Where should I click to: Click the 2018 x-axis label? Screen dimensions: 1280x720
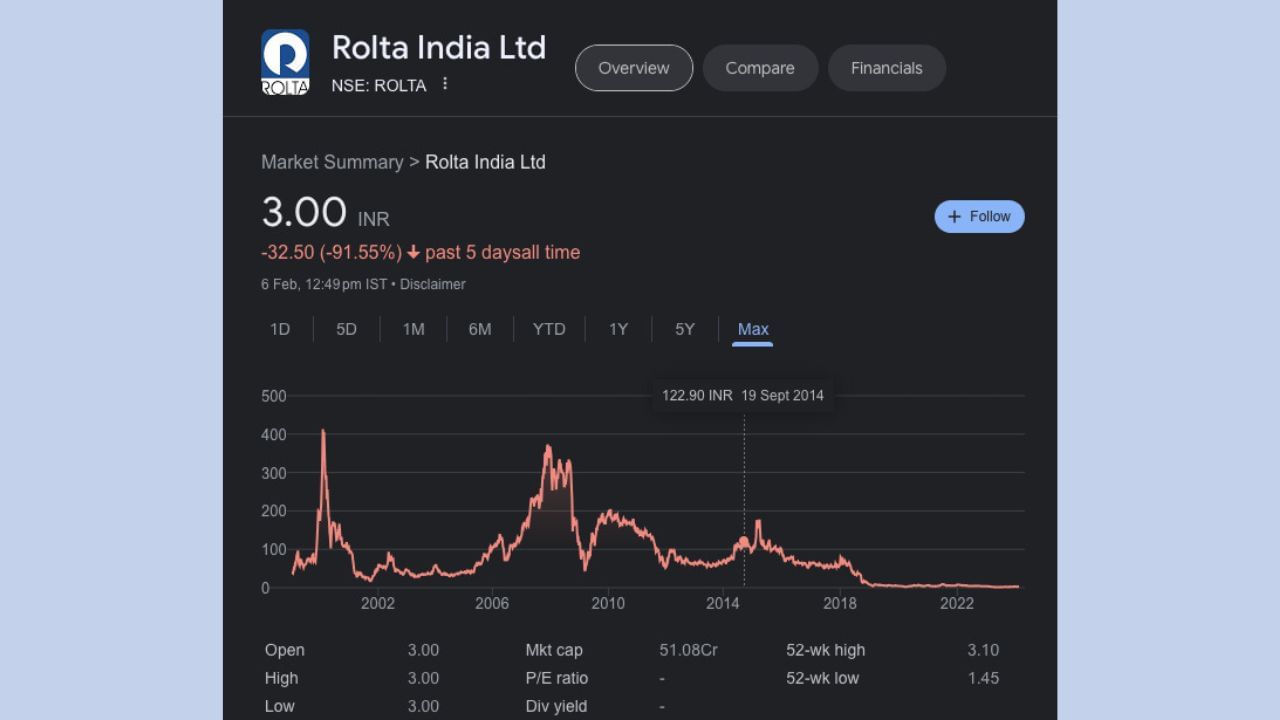[840, 603]
